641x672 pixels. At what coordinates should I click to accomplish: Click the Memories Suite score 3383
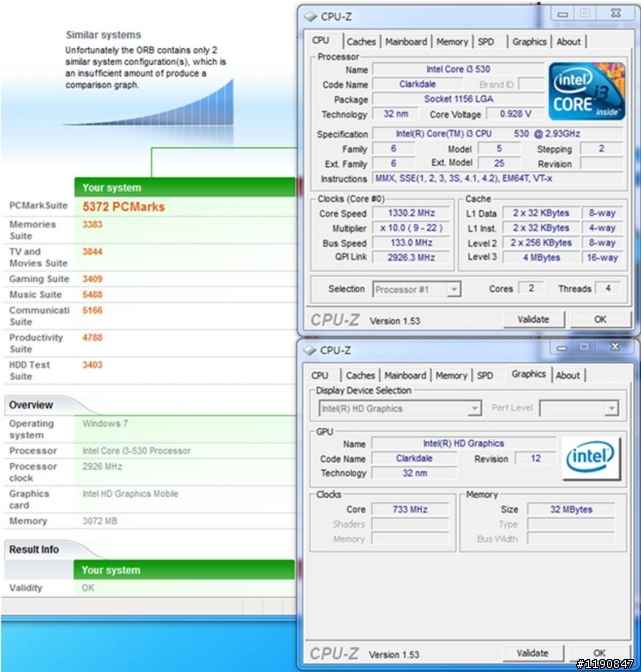pos(92,224)
